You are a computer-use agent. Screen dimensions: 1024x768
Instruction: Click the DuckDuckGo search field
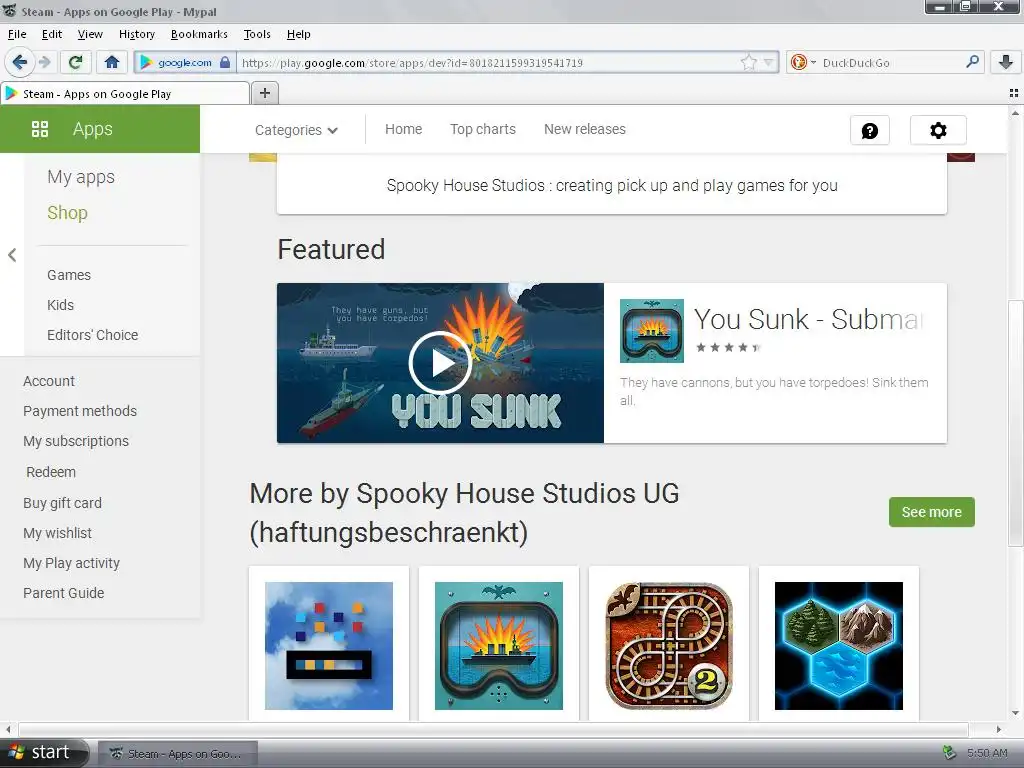click(x=890, y=63)
